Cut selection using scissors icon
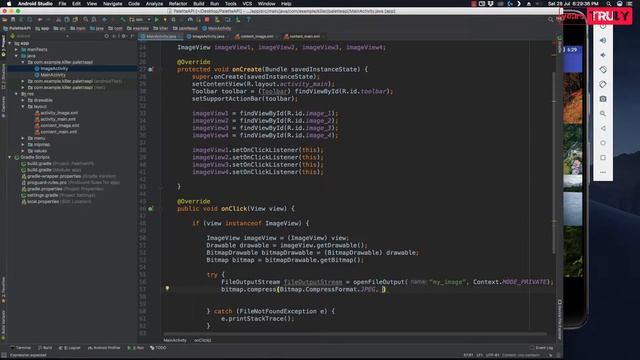640x360 pixels. tap(58, 20)
